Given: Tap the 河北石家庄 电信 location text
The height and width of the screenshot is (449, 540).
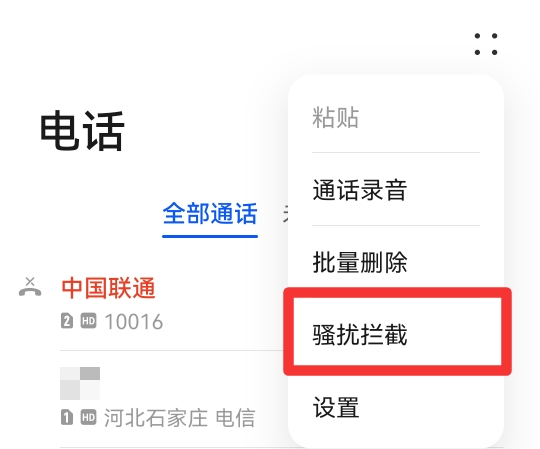Looking at the screenshot, I should [179, 418].
